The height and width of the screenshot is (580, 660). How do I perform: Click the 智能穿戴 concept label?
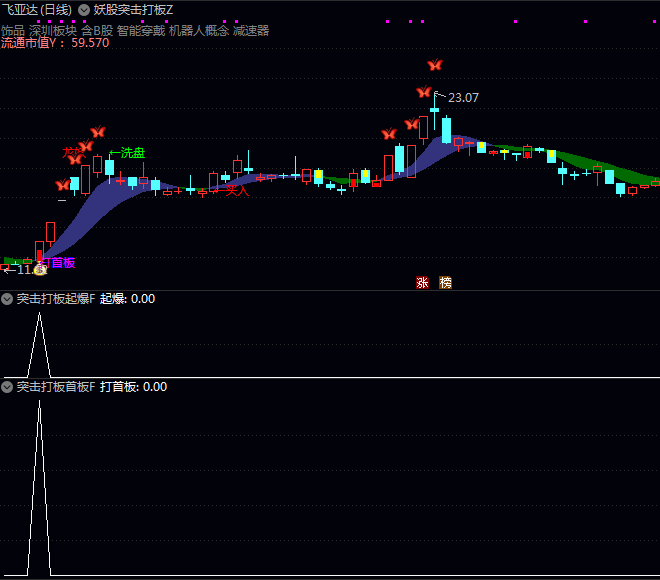point(141,31)
